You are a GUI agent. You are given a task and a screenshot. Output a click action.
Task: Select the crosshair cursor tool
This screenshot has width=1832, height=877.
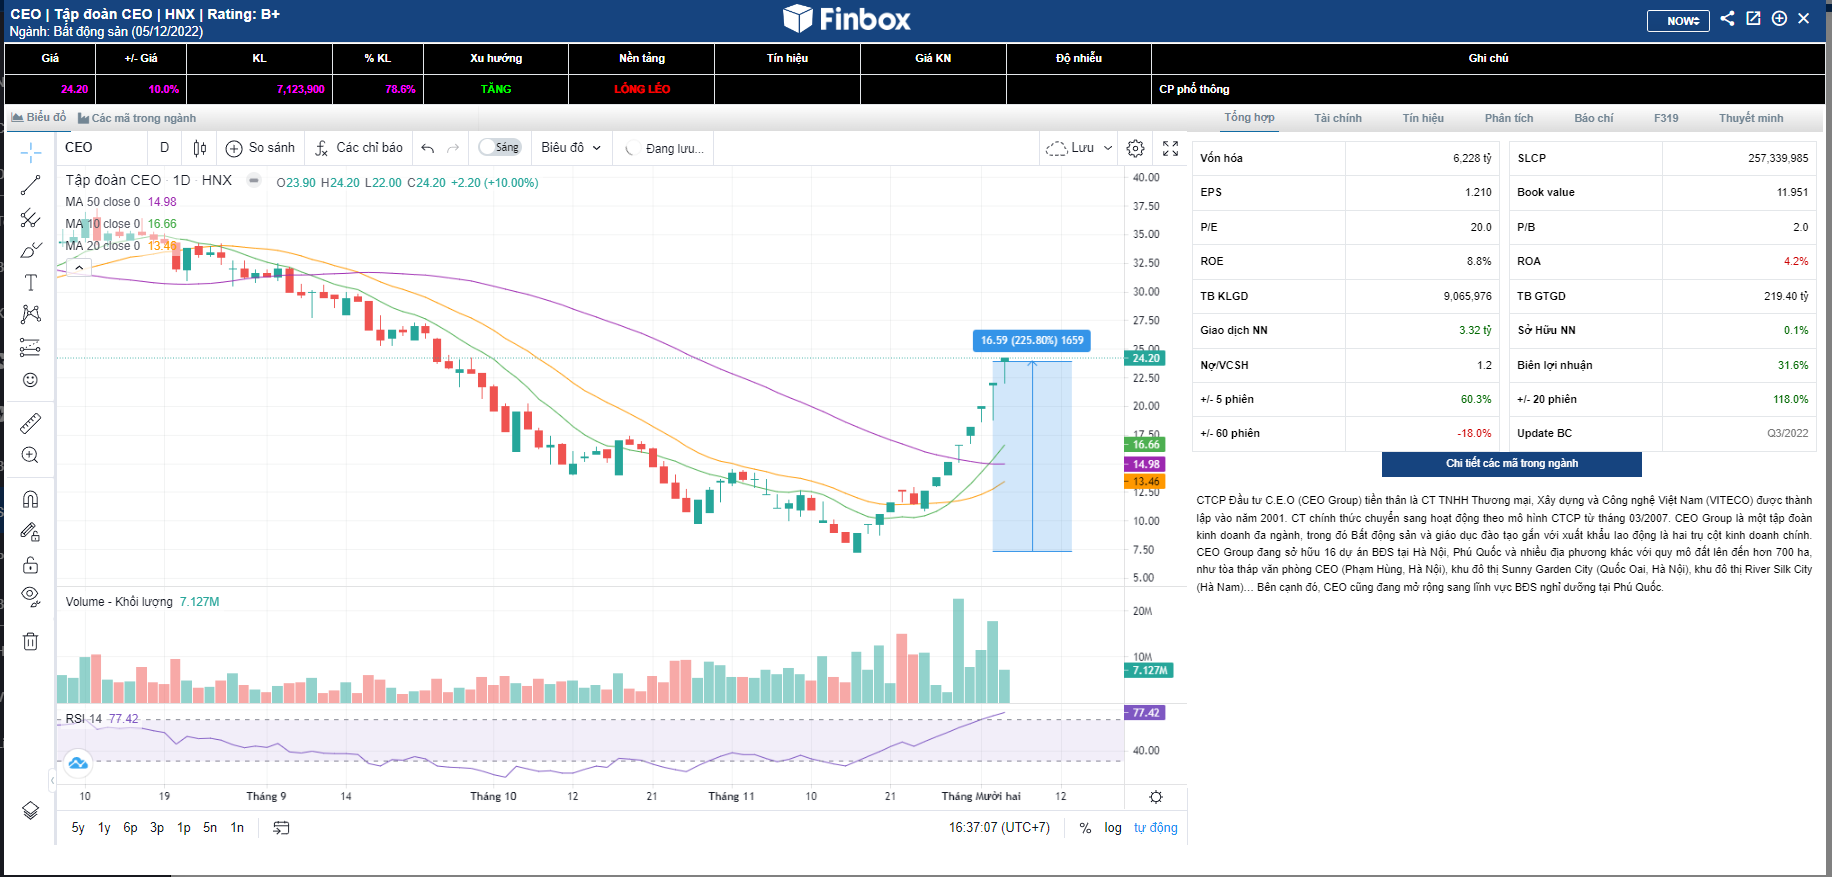pos(31,153)
